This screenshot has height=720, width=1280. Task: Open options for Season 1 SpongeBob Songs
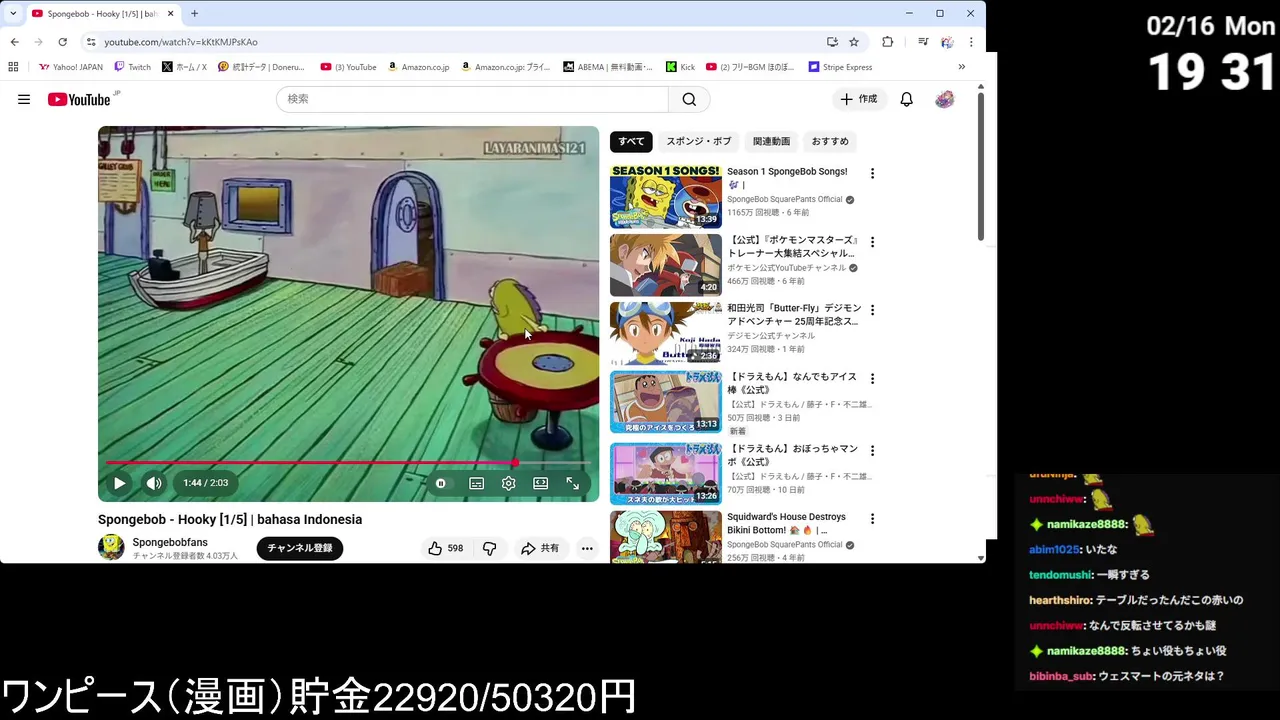(x=872, y=173)
